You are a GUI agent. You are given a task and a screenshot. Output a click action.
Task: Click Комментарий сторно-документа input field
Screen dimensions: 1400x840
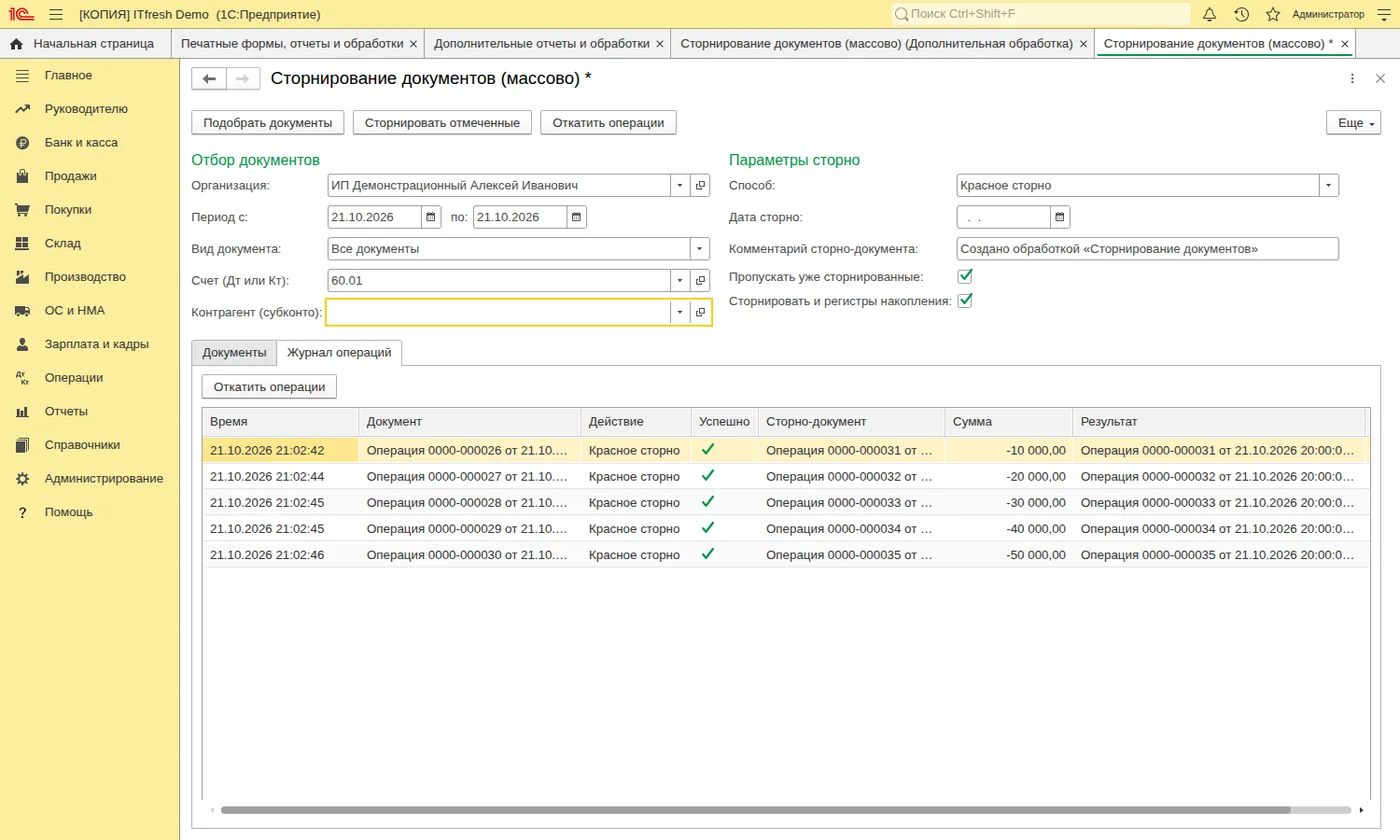(x=1147, y=249)
